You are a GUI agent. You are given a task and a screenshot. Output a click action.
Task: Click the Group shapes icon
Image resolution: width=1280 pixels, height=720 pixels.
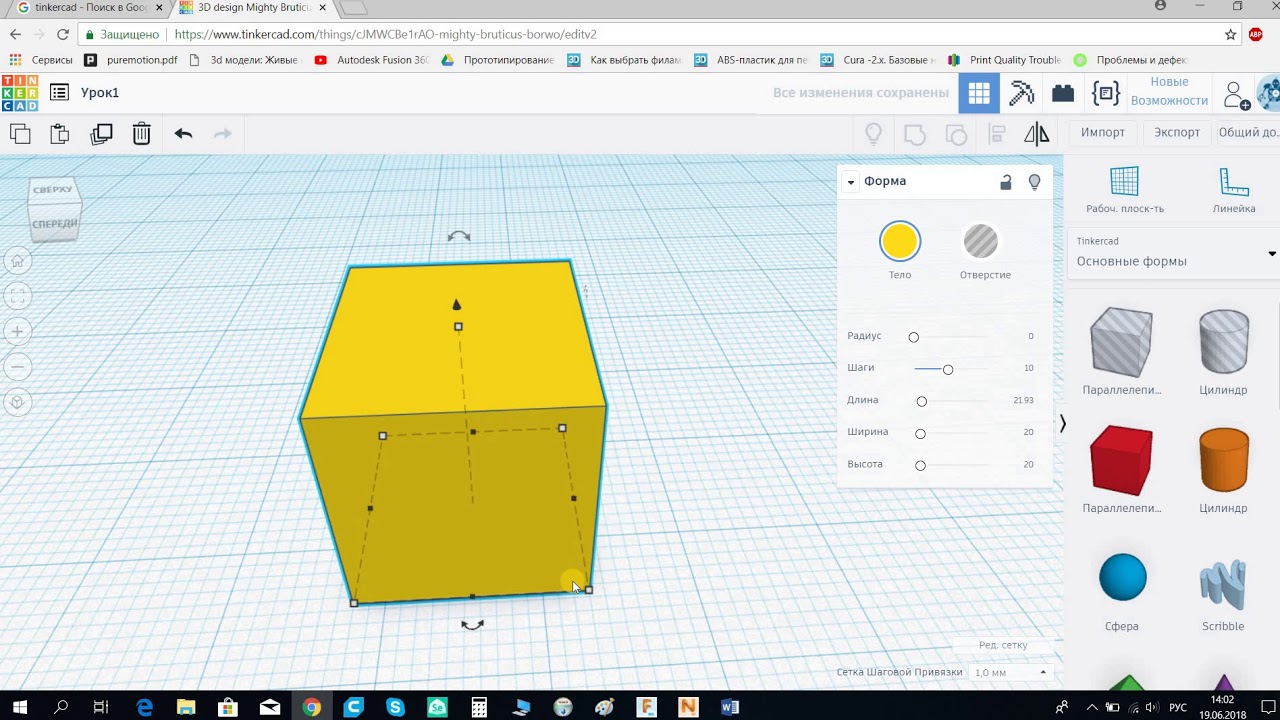point(914,133)
